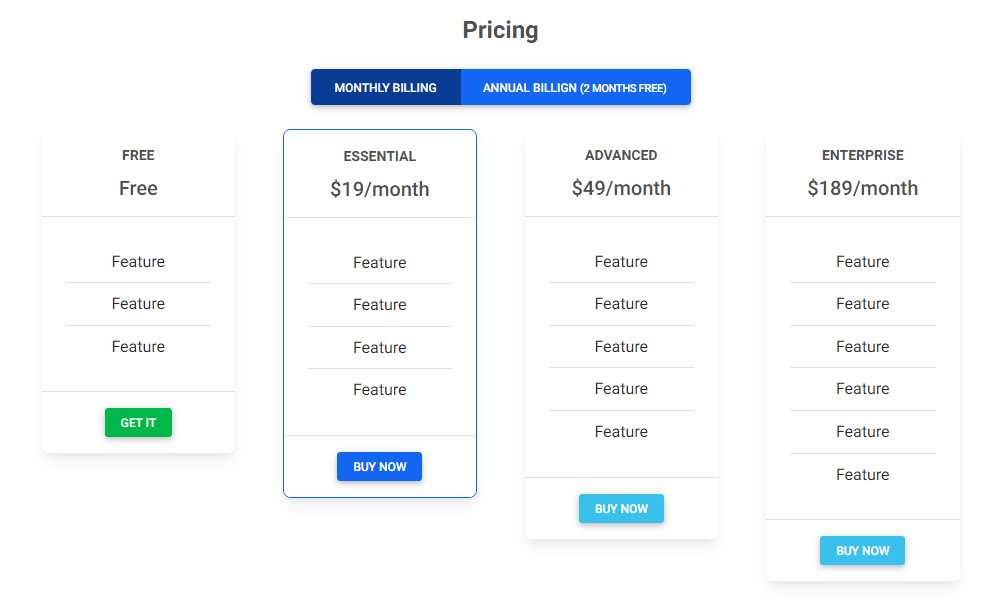The height and width of the screenshot is (616, 1000).
Task: Click the green Get It button
Action: click(x=138, y=423)
